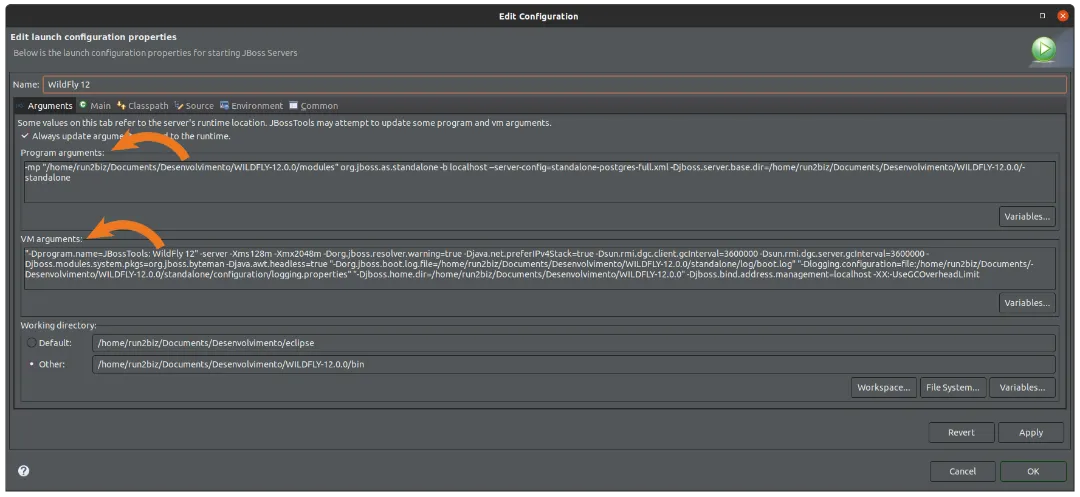Open the Arguments tab
The image size is (1080, 497).
coord(45,106)
